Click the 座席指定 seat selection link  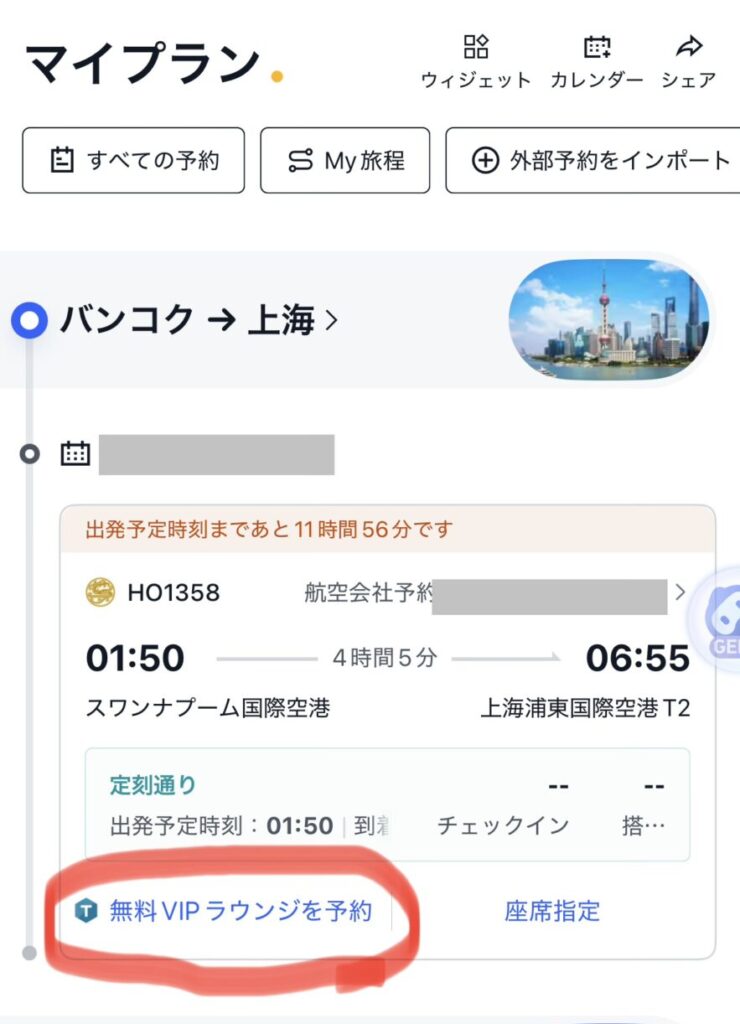pyautogui.click(x=552, y=911)
